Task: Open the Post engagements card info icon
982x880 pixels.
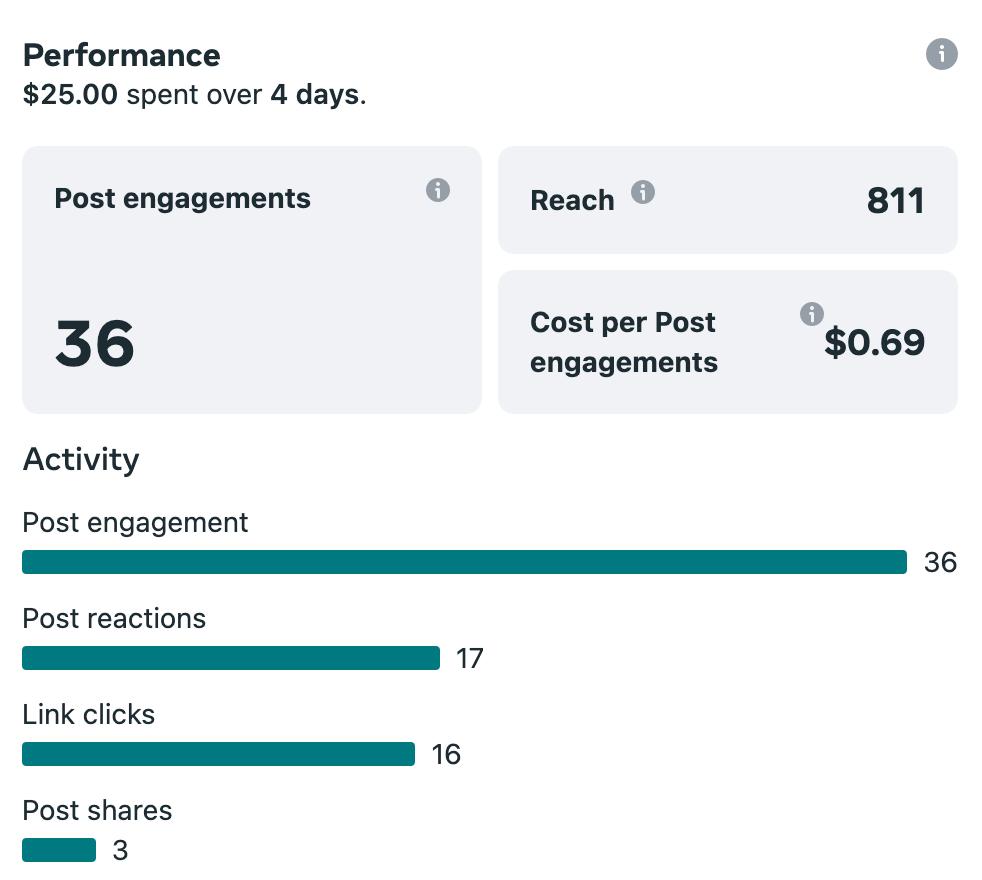Action: (438, 190)
